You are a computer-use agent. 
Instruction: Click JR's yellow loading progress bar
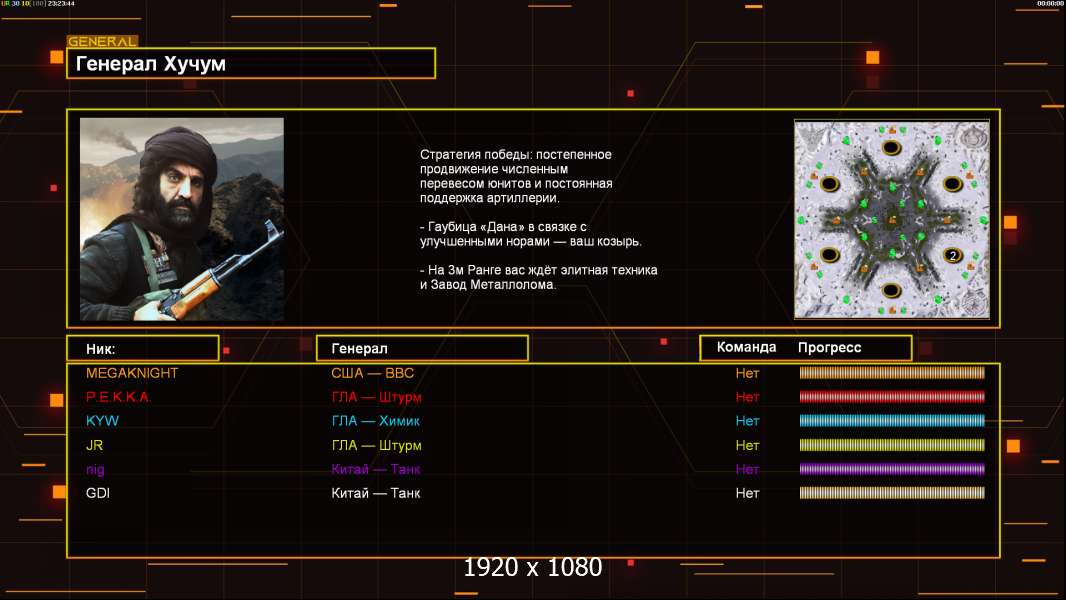[x=892, y=445]
